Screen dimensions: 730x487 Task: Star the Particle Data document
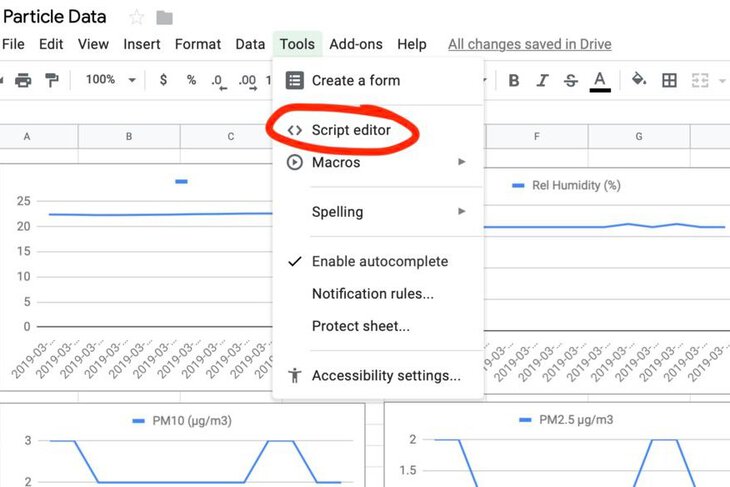(x=137, y=17)
